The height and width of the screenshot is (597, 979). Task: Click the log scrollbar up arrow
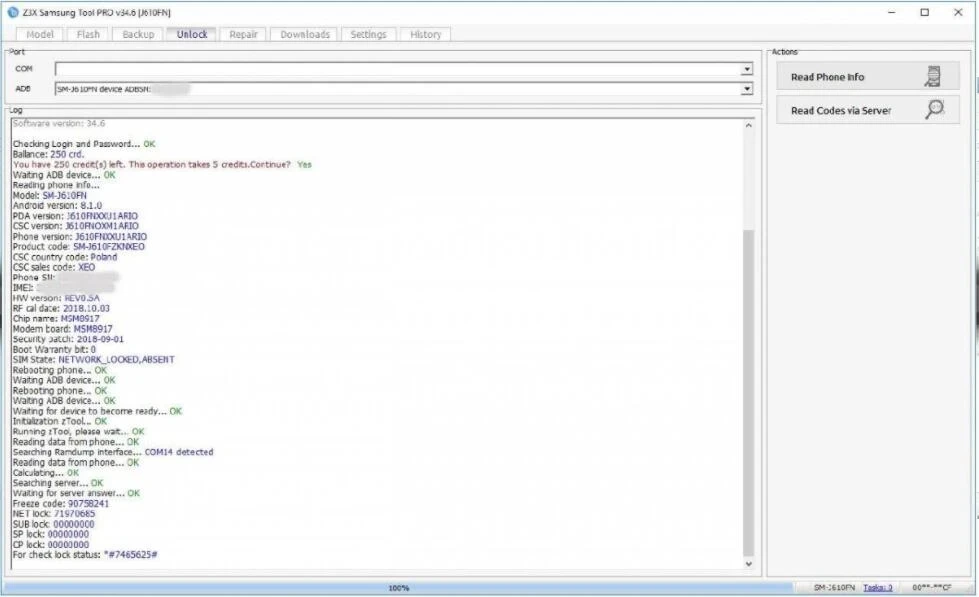tap(749, 126)
